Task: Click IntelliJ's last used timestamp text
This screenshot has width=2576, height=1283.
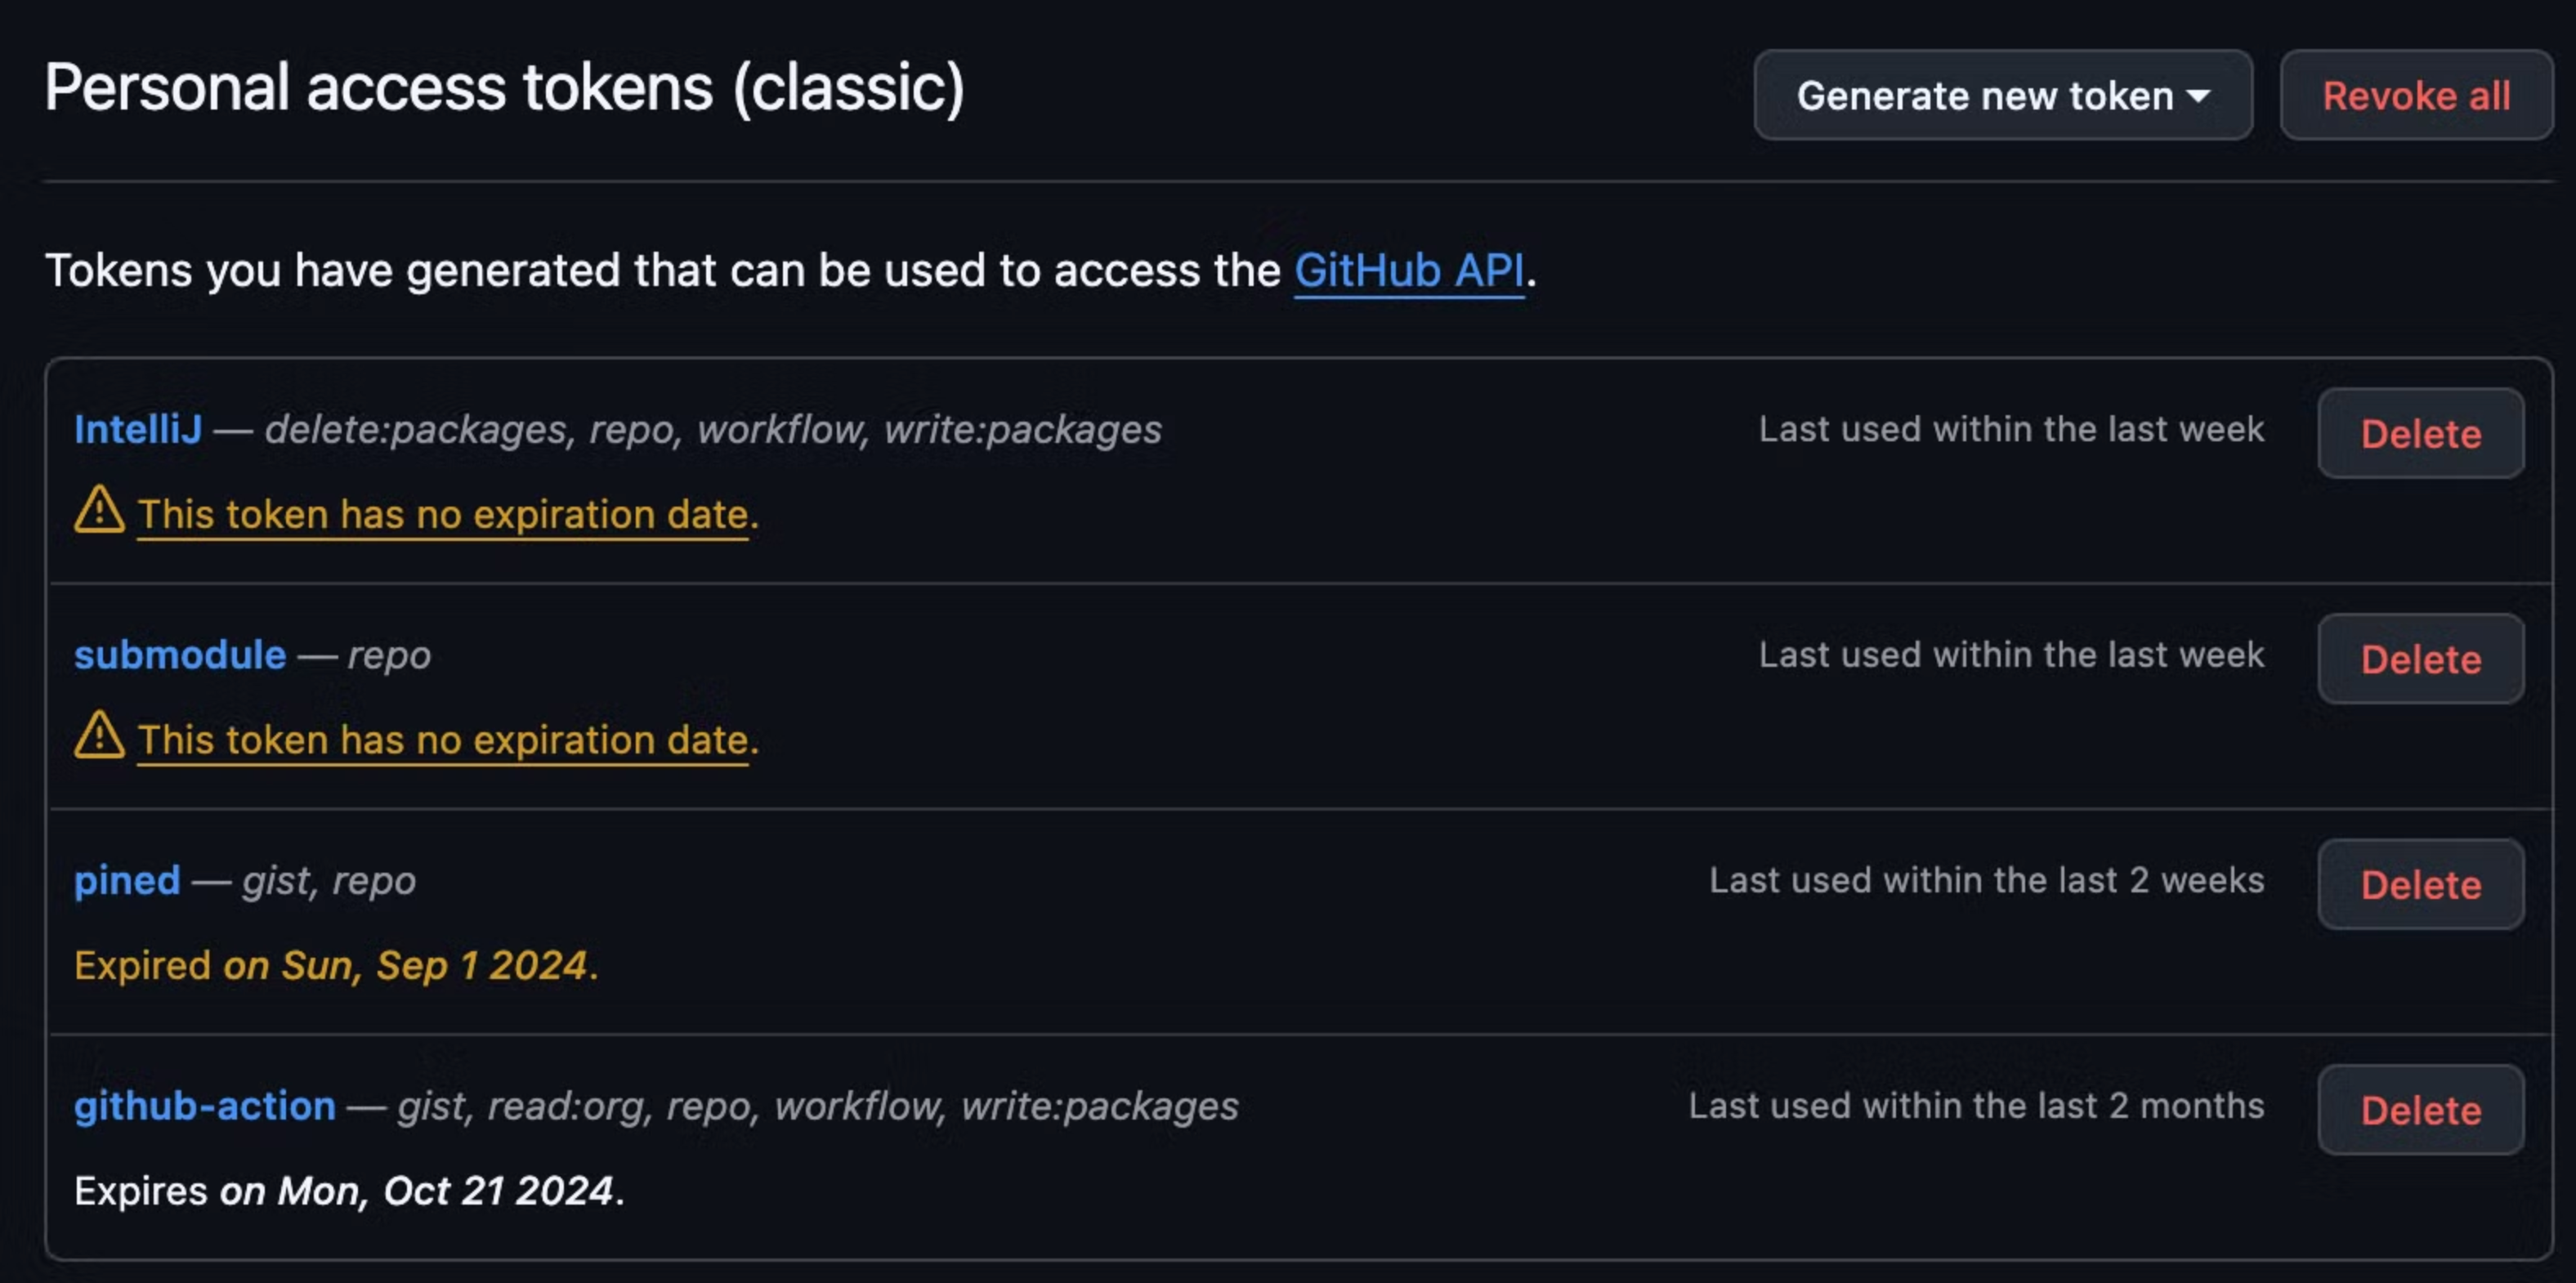Action: click(2011, 429)
